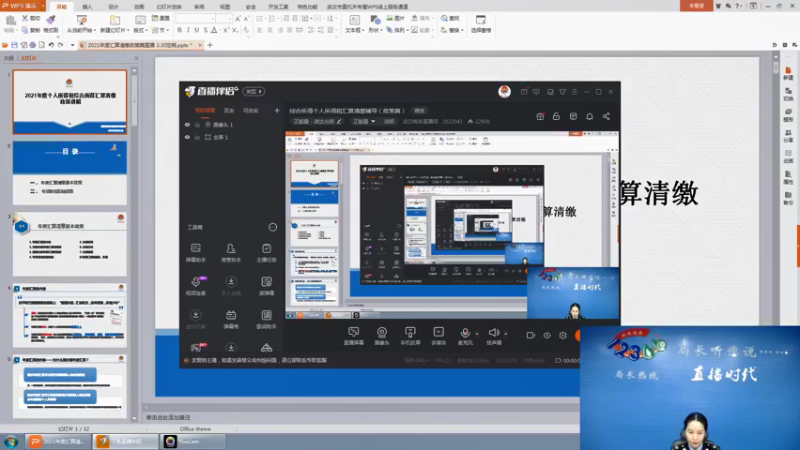The image size is (800, 450).
Task: Click the Selection Pane icon in ribbon
Action: click(481, 19)
